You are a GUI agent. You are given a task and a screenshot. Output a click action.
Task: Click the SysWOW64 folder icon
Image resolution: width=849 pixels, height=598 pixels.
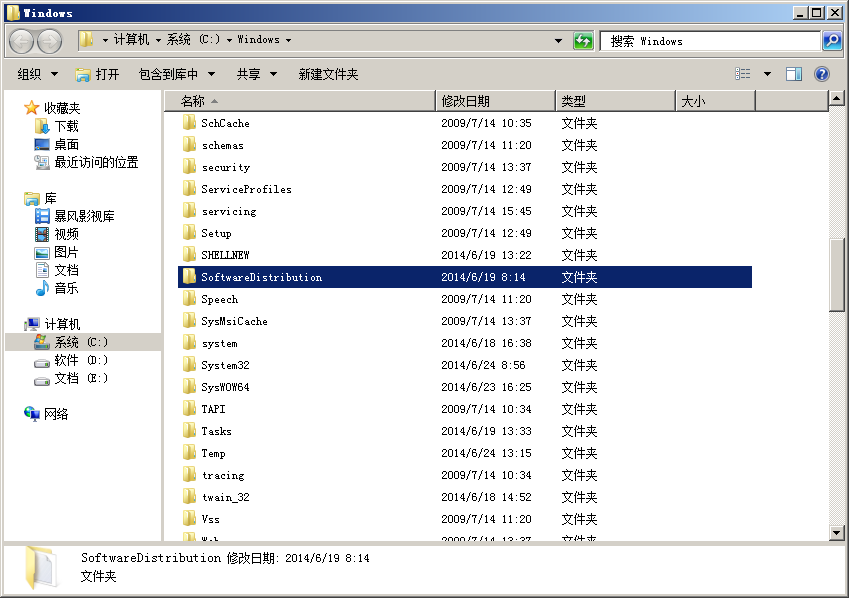point(189,387)
